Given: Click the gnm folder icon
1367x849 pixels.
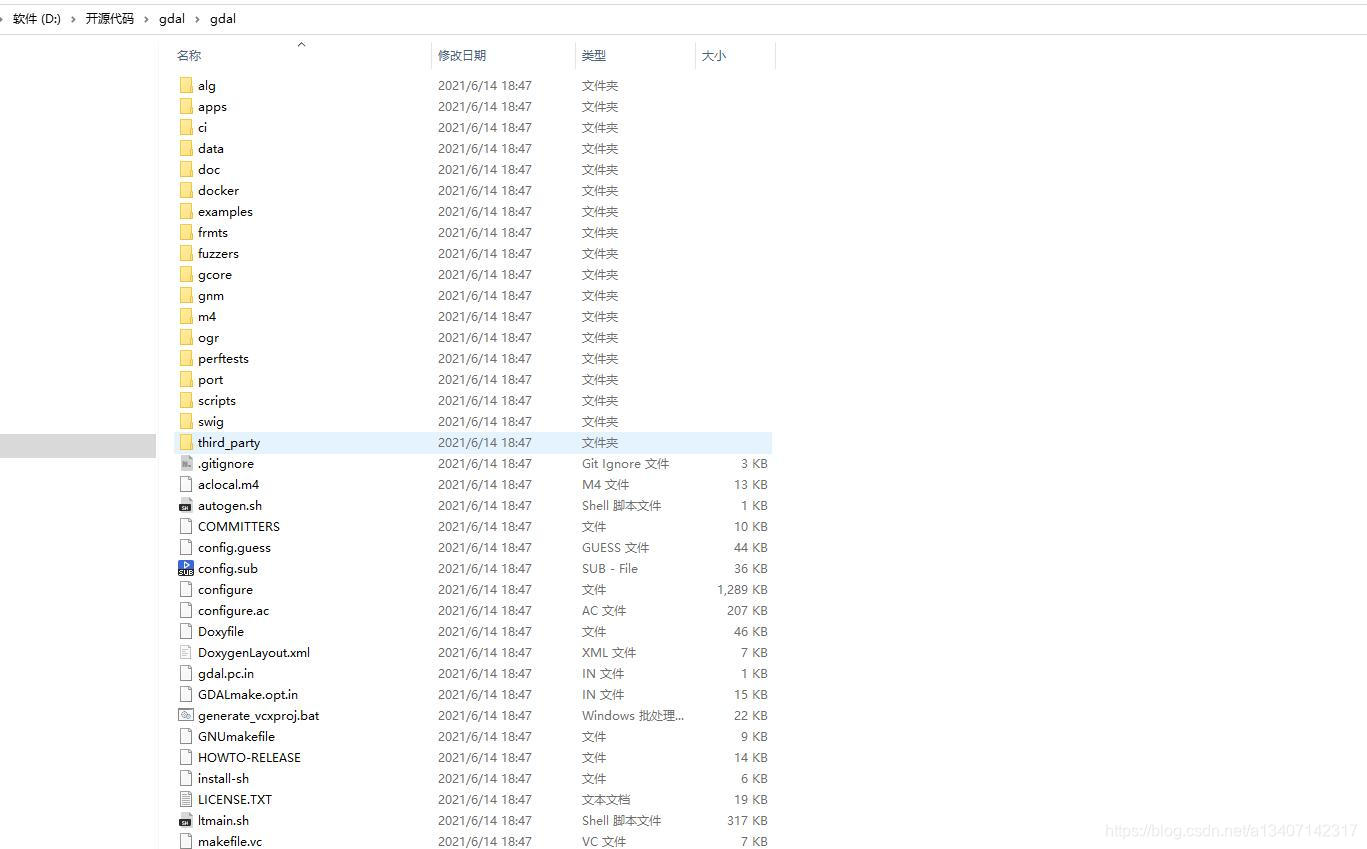Looking at the screenshot, I should click(x=185, y=296).
